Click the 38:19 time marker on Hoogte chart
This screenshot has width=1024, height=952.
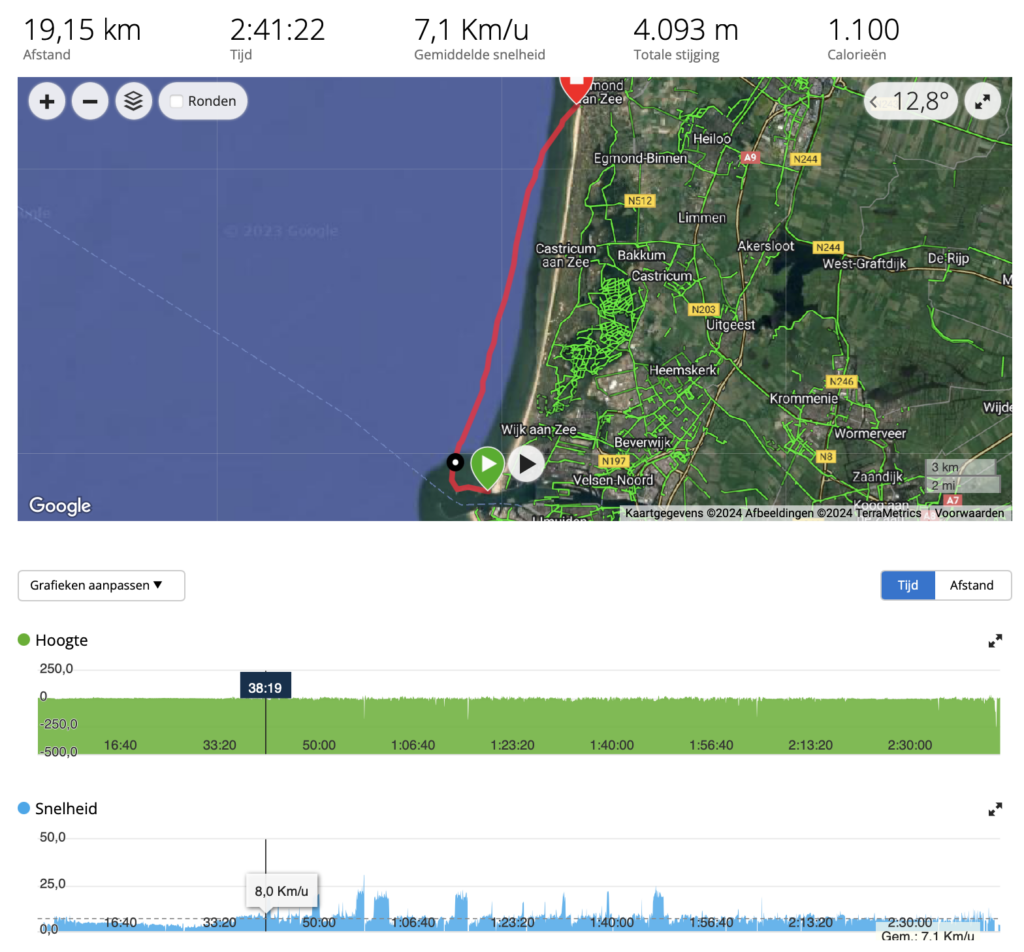(265, 688)
